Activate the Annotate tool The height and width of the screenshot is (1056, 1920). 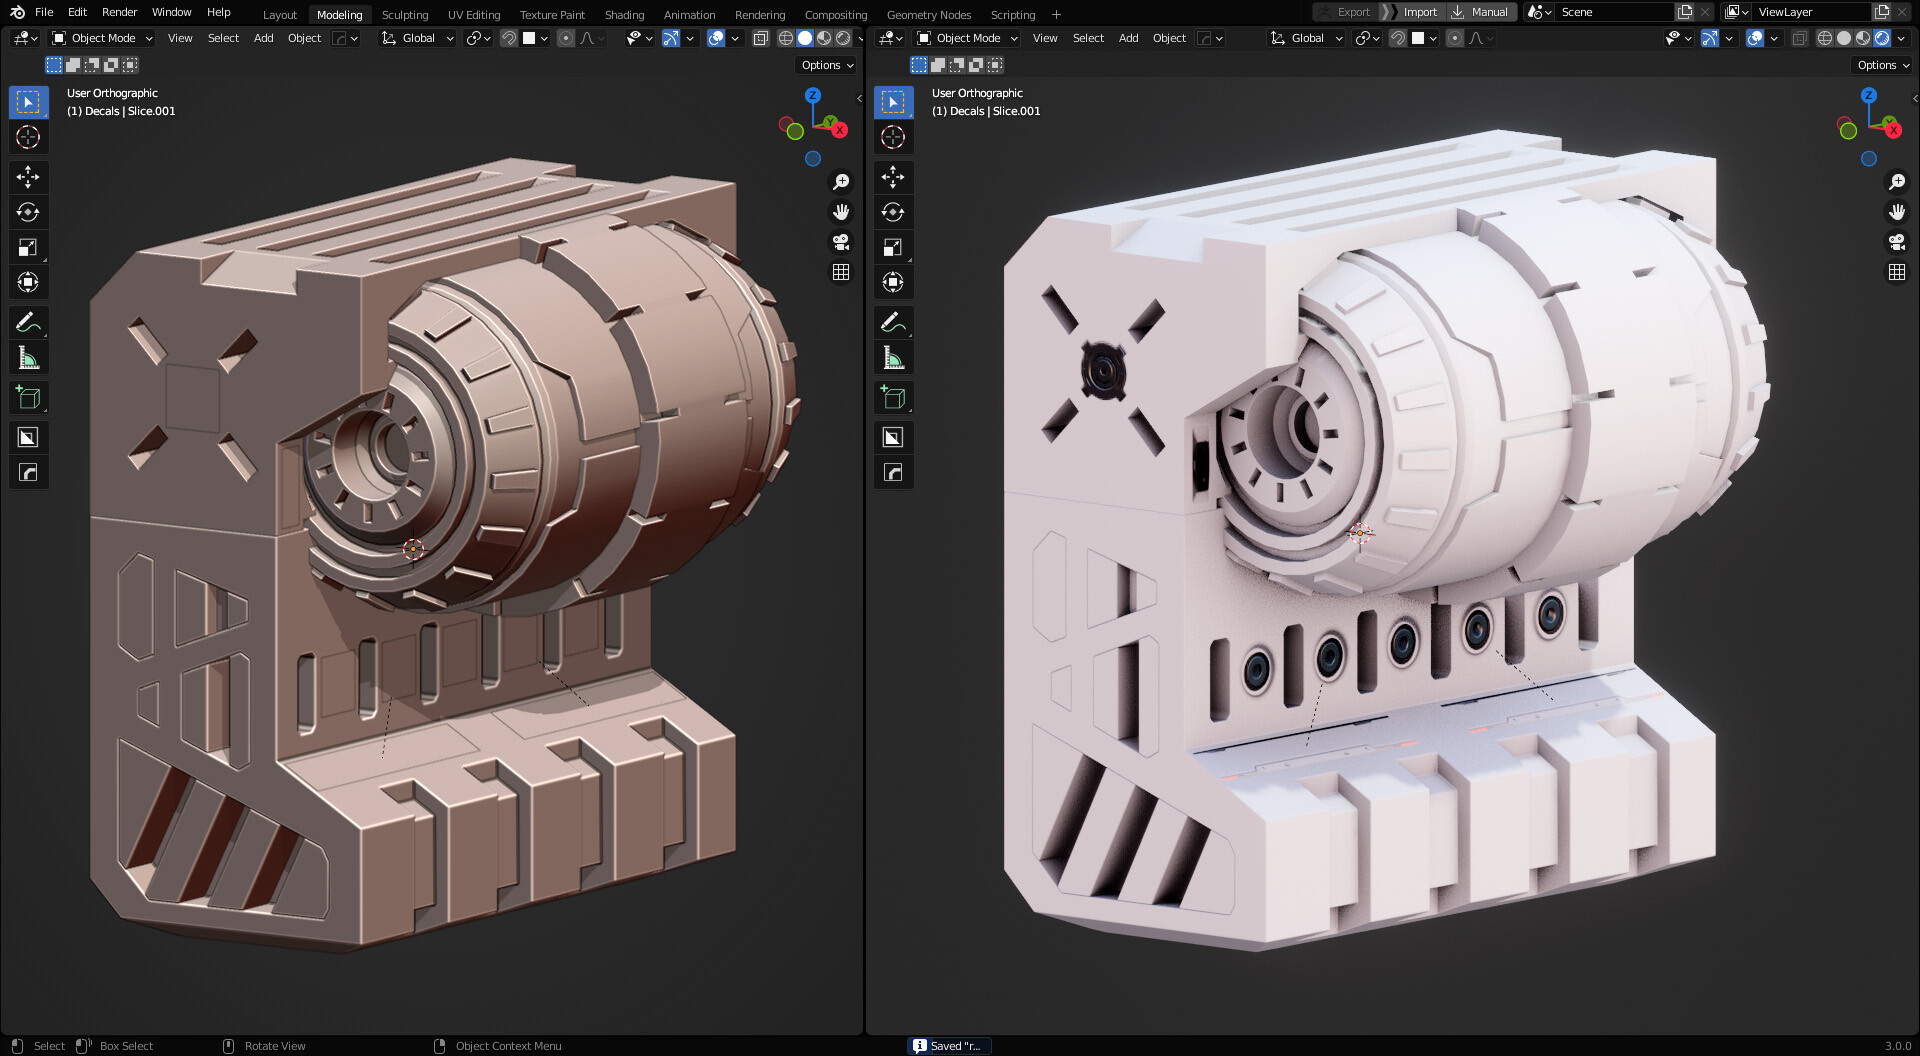[x=28, y=322]
